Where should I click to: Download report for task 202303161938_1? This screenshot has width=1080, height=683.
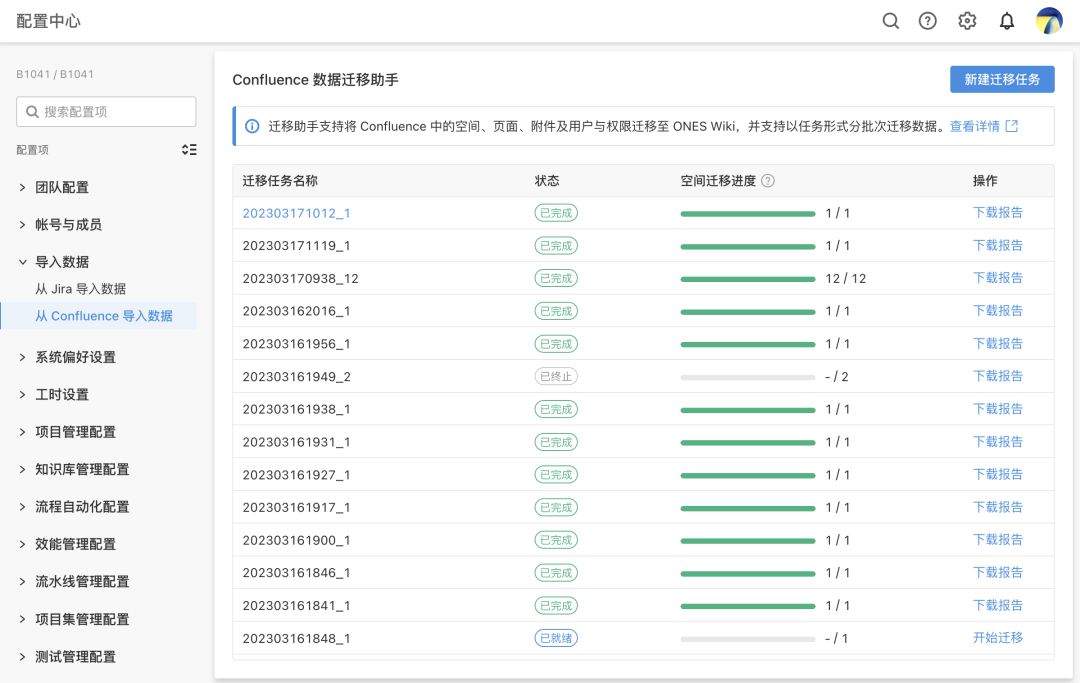[x=997, y=409]
